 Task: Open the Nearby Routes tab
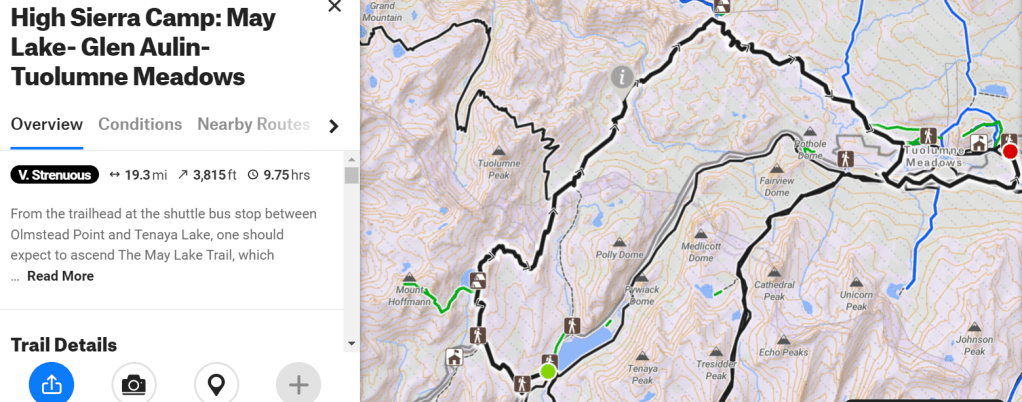[x=254, y=124]
